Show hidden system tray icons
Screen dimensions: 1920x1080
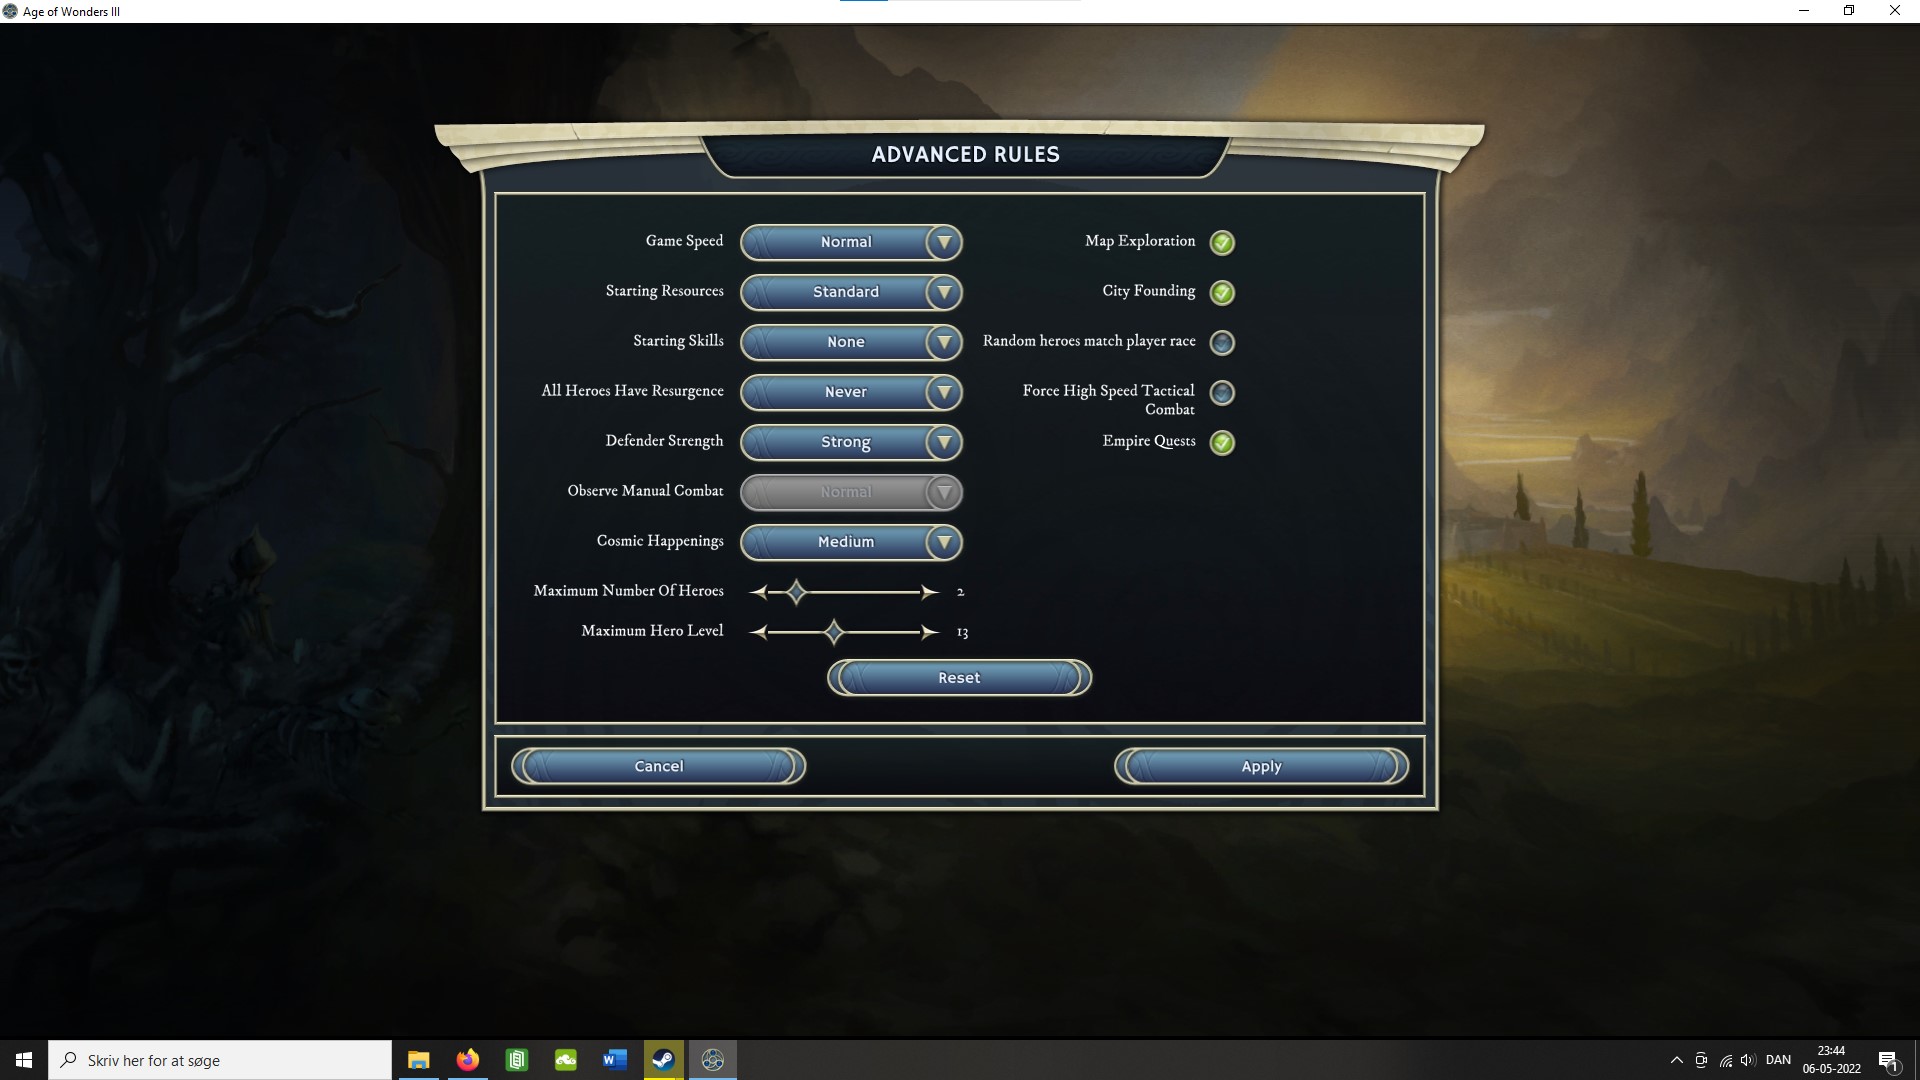pyautogui.click(x=1677, y=1060)
